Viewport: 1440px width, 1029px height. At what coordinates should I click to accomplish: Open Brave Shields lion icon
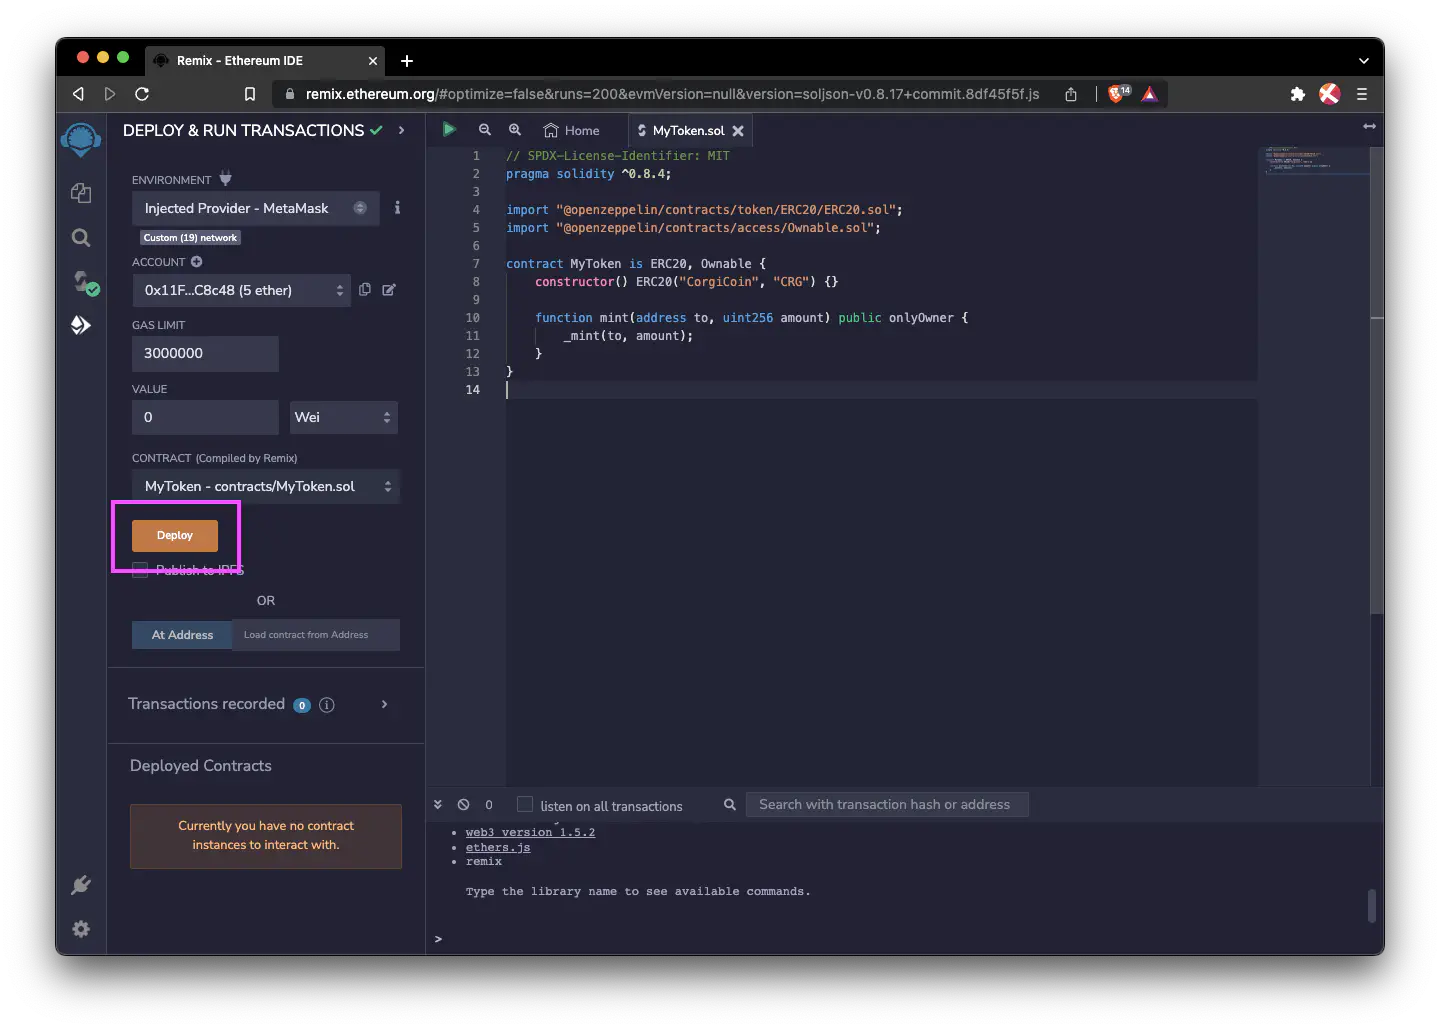[x=1118, y=94]
